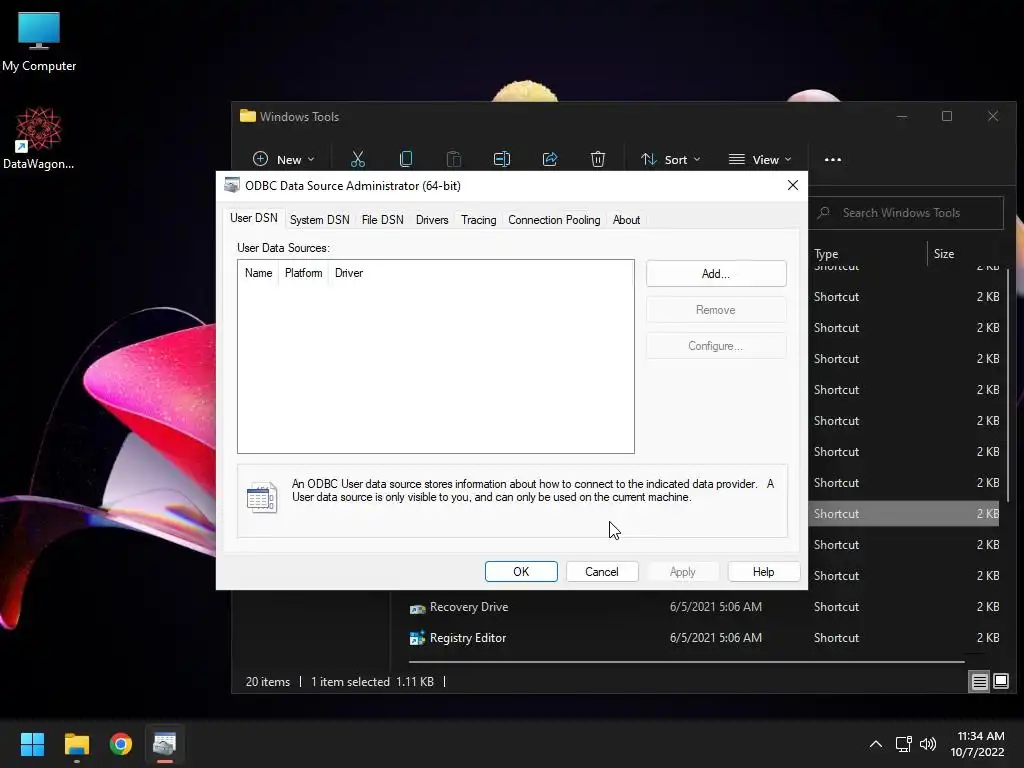
Task: Open the network tray icon
Action: (x=904, y=744)
